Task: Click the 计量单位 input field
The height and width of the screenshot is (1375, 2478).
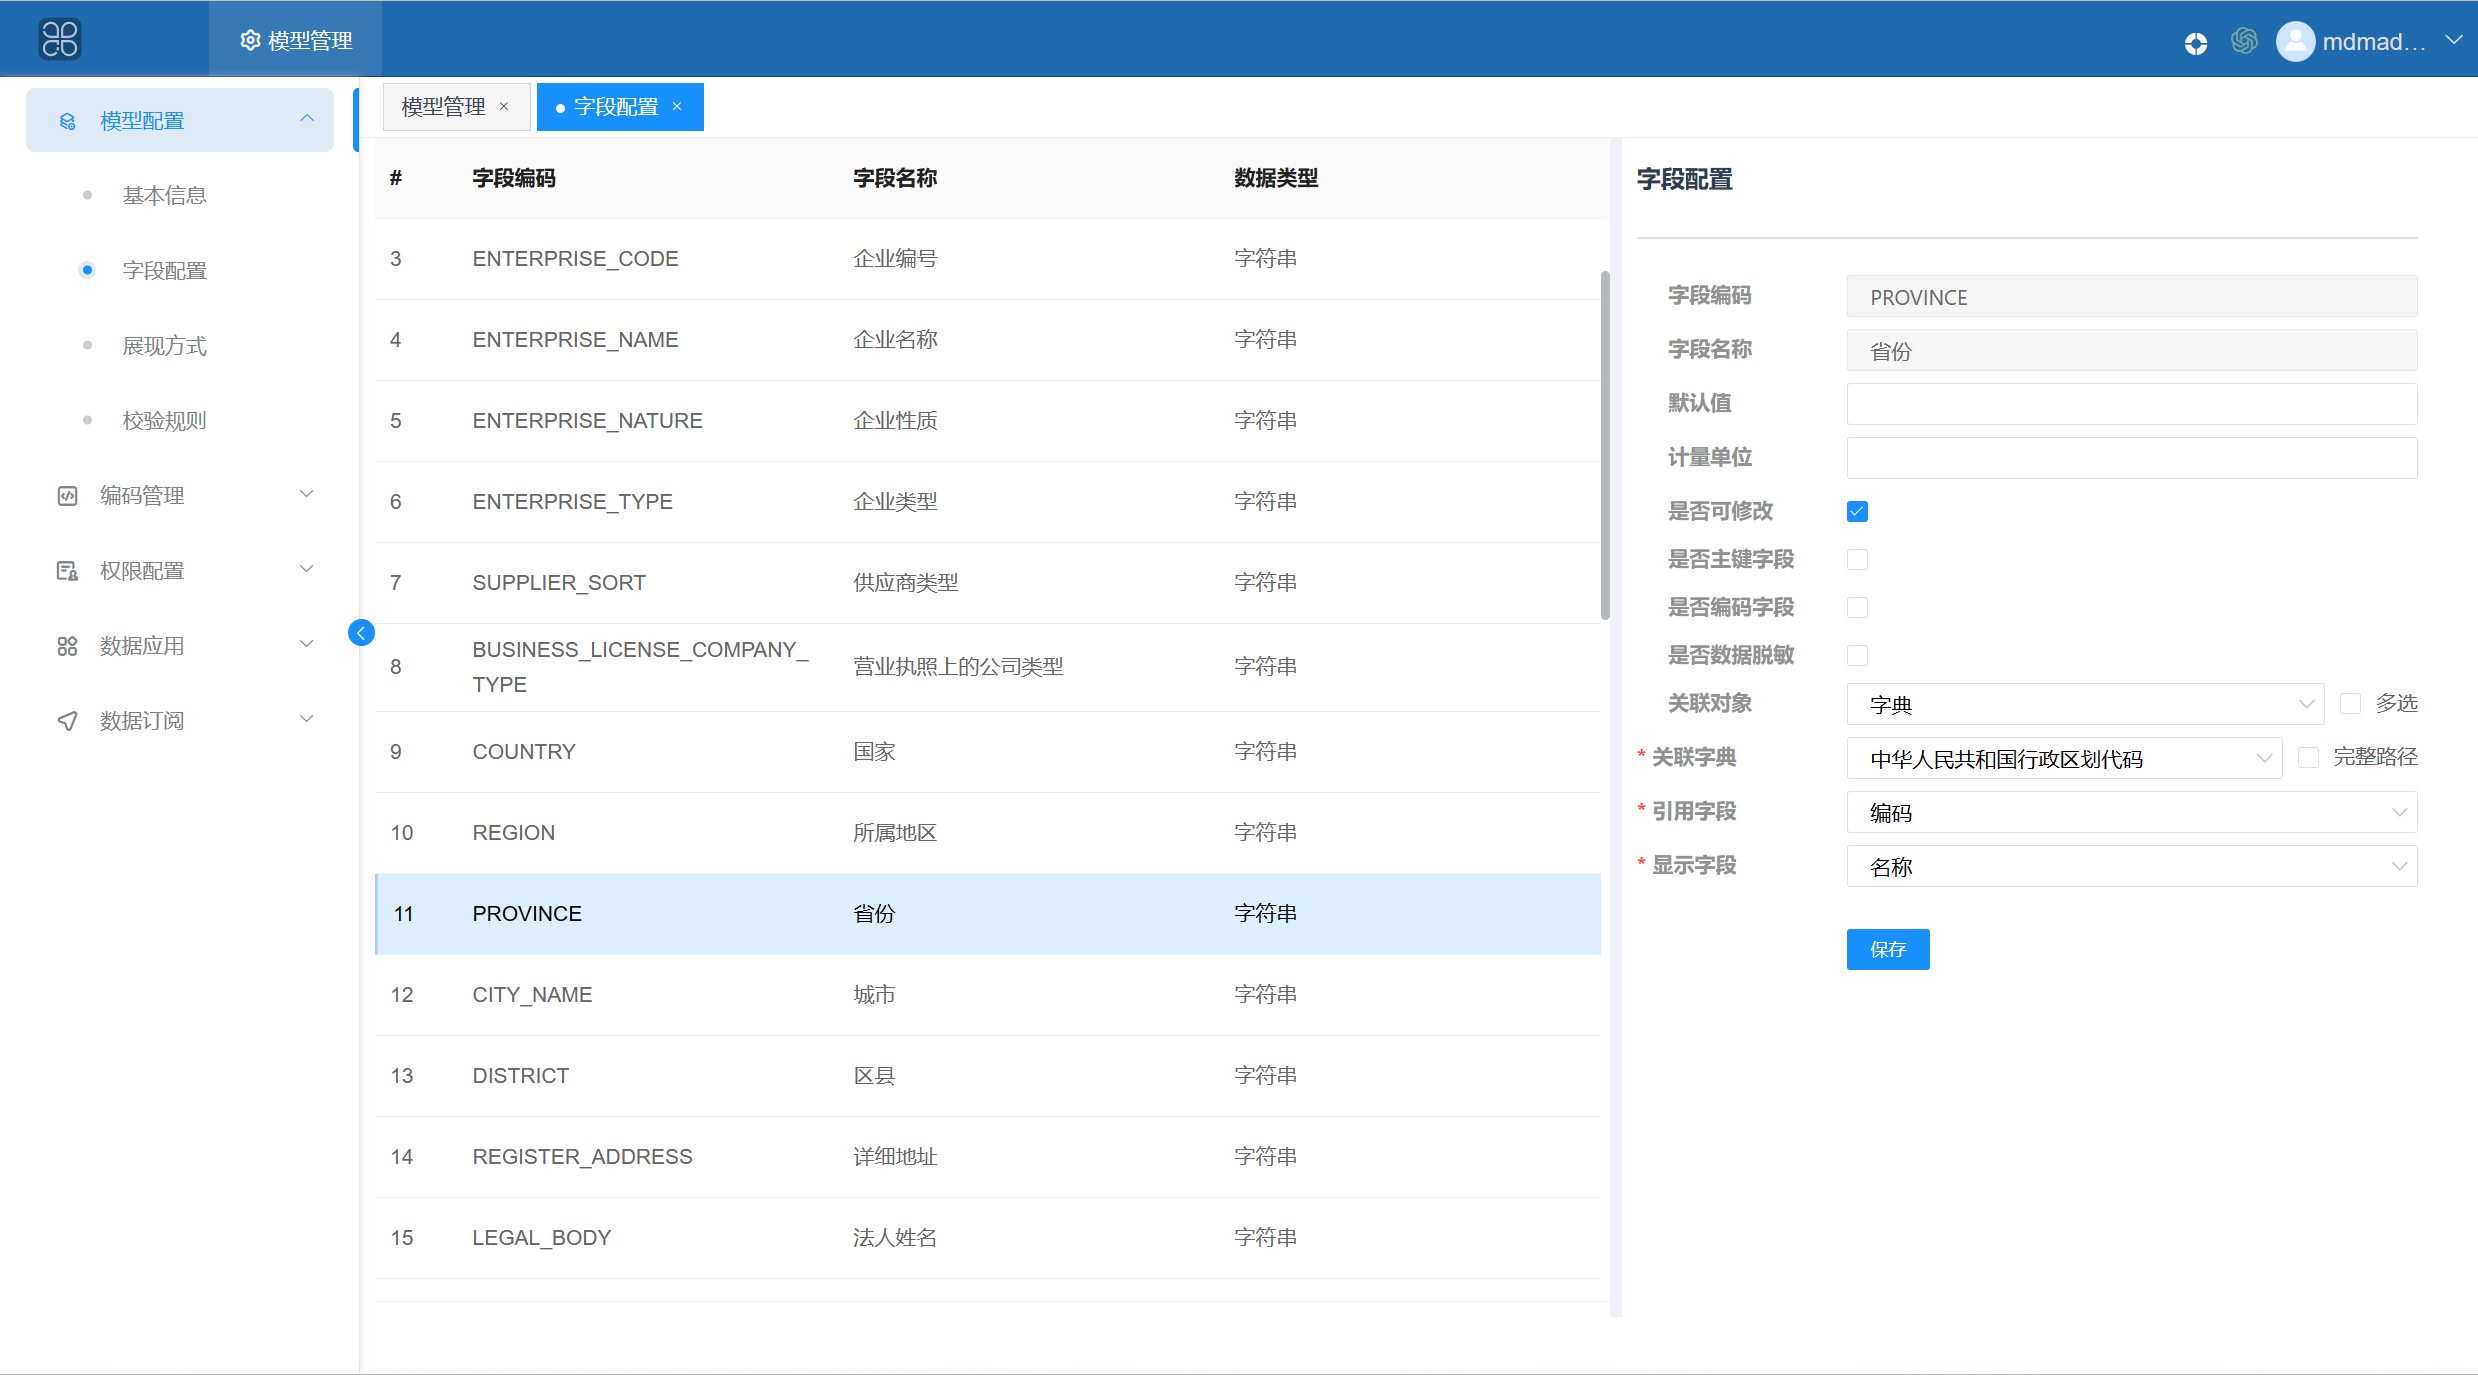Action: (2132, 458)
